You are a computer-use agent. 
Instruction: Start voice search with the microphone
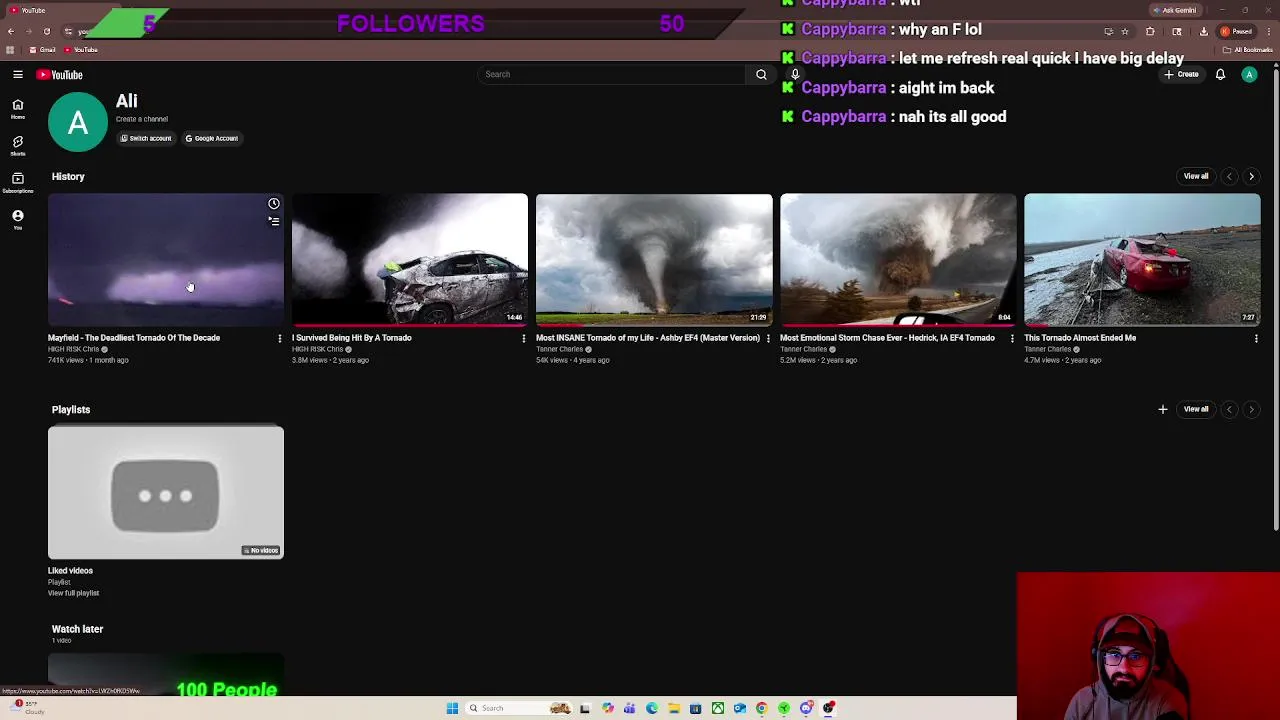[795, 74]
